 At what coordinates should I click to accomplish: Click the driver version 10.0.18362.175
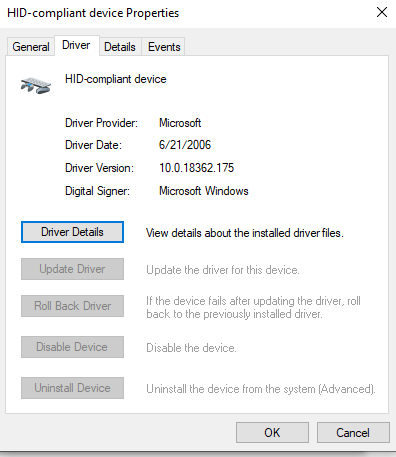197,168
